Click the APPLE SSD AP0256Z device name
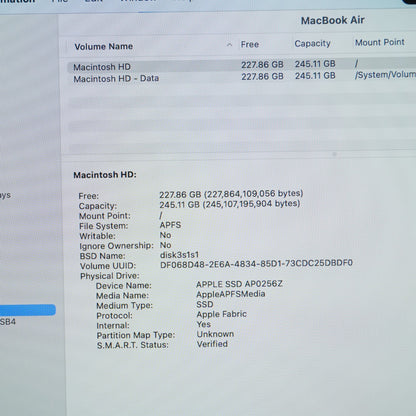This screenshot has width=416, height=416. [x=239, y=284]
